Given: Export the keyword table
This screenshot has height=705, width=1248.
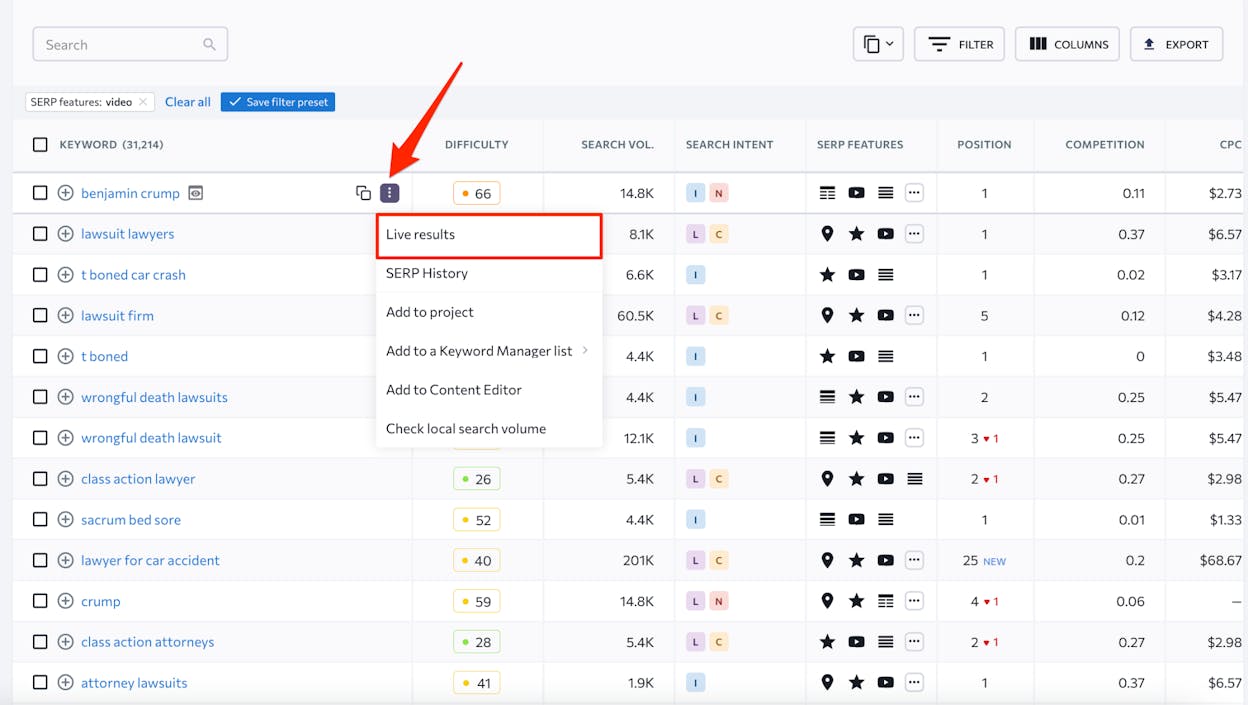Looking at the screenshot, I should [1176, 44].
